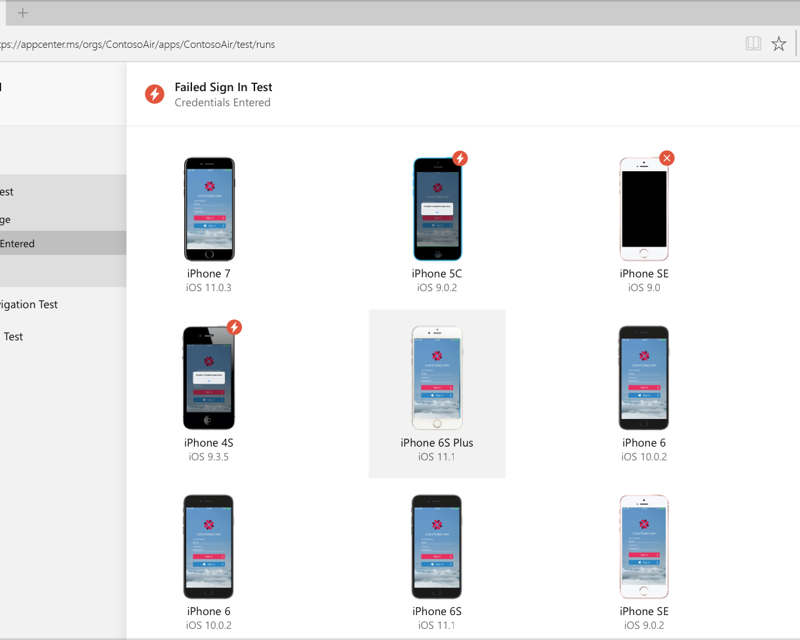Screen dimensions: 800x640
Task: View the iPhone 6S iOS 11.1 screenshot
Action: [437, 548]
